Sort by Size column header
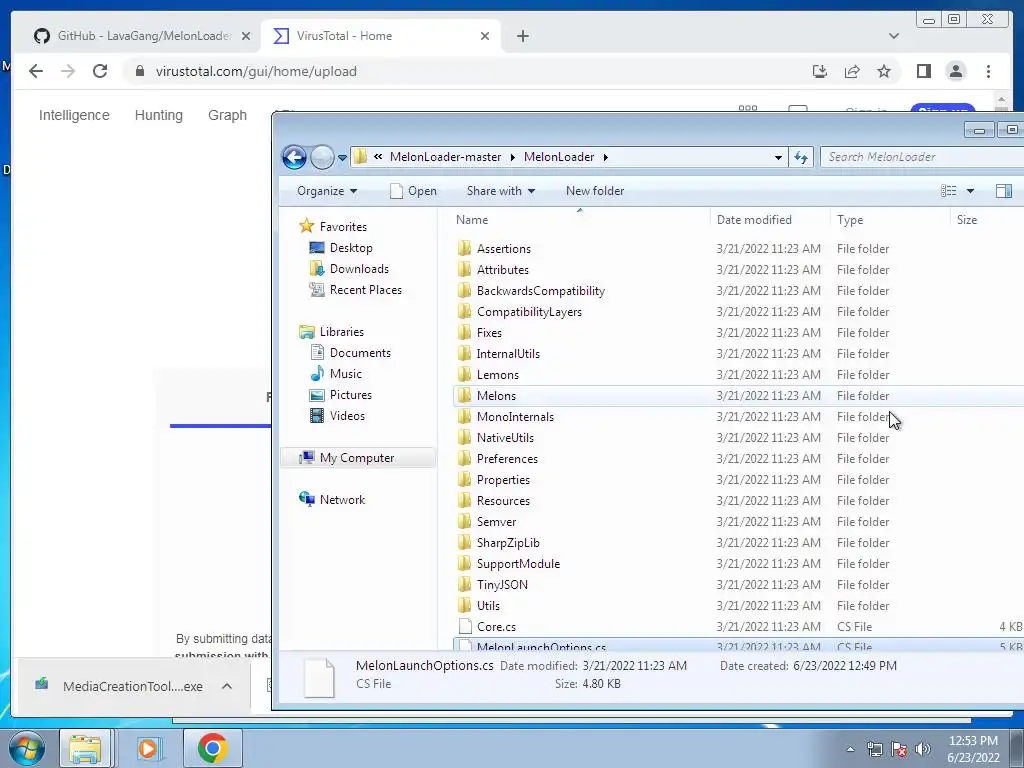 coord(967,219)
